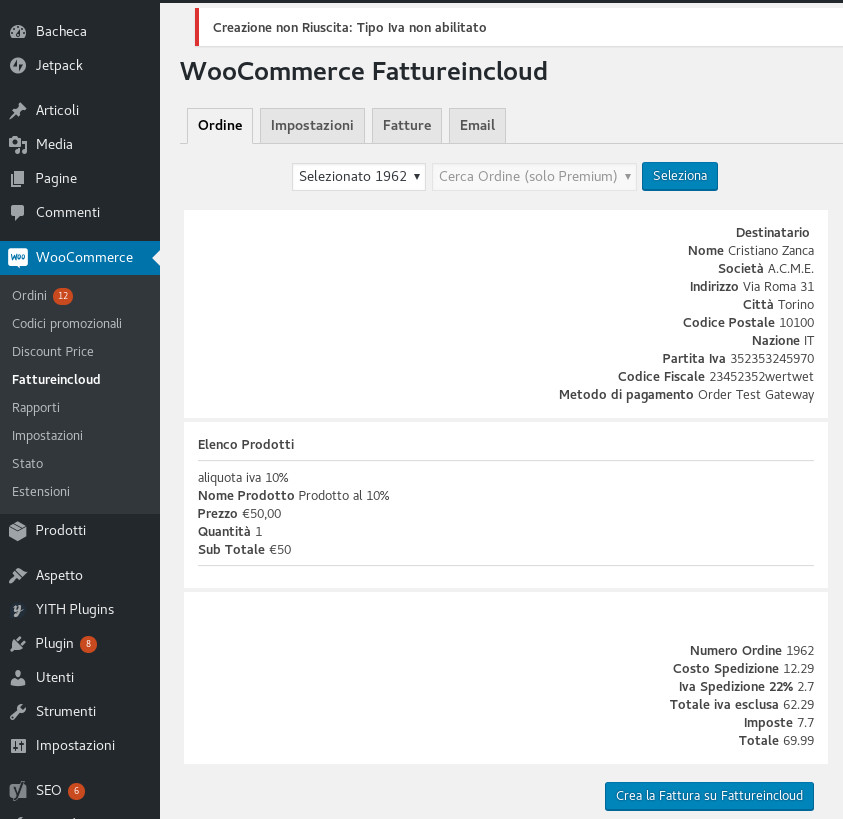843x819 pixels.
Task: Click the Codice Fiscale value 23452352wertwet
Action: (x=761, y=376)
